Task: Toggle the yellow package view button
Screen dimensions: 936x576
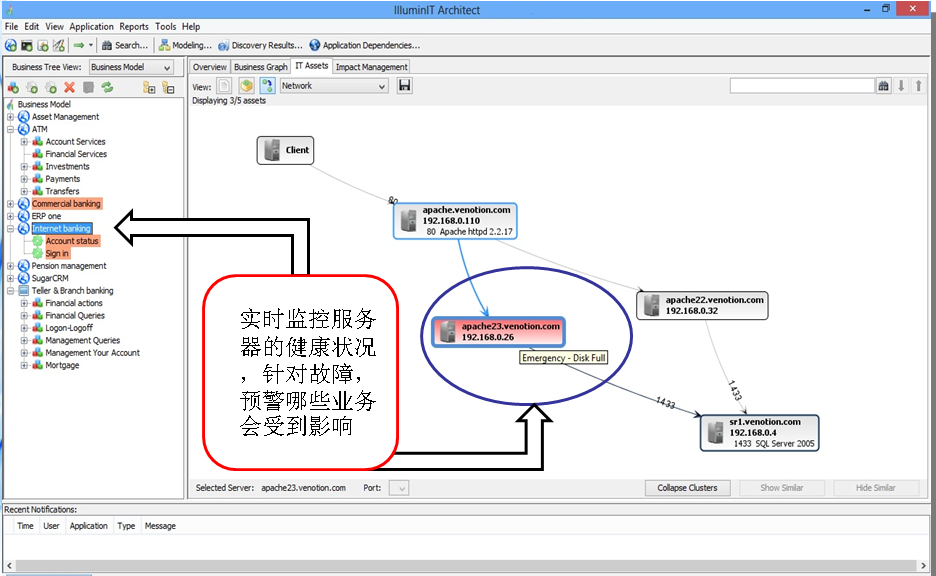Action: 246,86
